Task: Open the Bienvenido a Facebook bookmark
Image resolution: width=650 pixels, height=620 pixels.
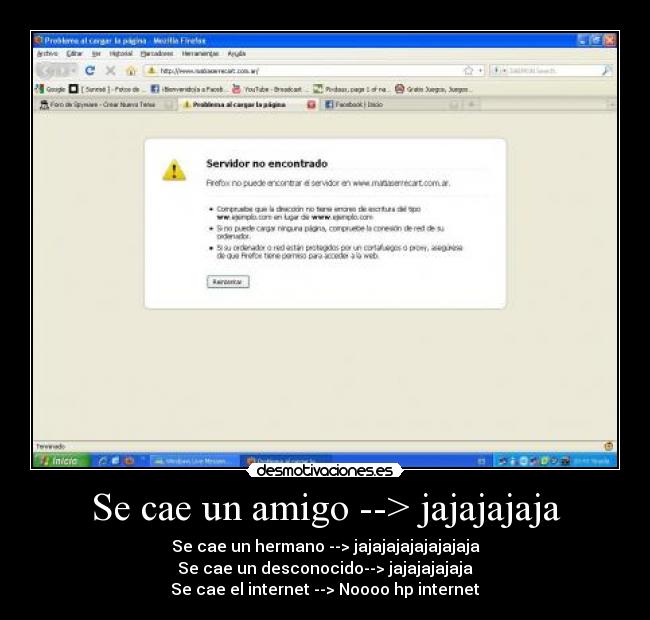Action: [x=187, y=89]
